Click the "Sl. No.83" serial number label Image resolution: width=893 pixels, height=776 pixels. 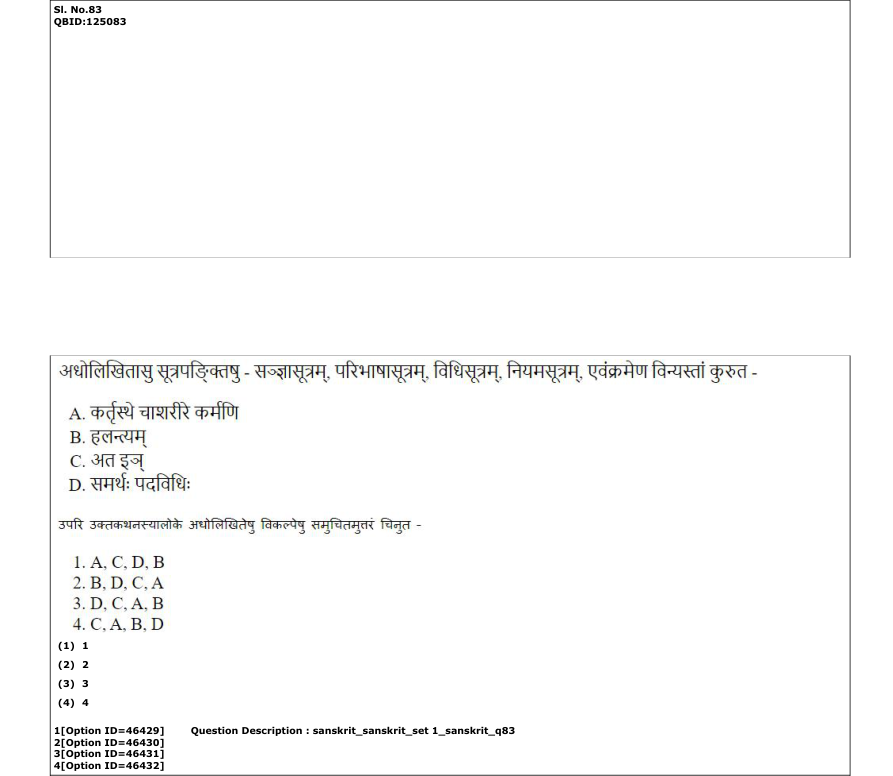tap(77, 10)
